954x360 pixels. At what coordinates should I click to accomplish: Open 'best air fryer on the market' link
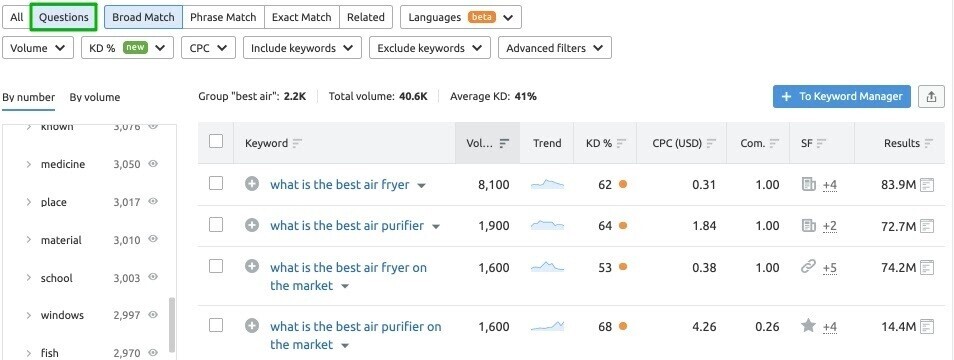(x=349, y=276)
